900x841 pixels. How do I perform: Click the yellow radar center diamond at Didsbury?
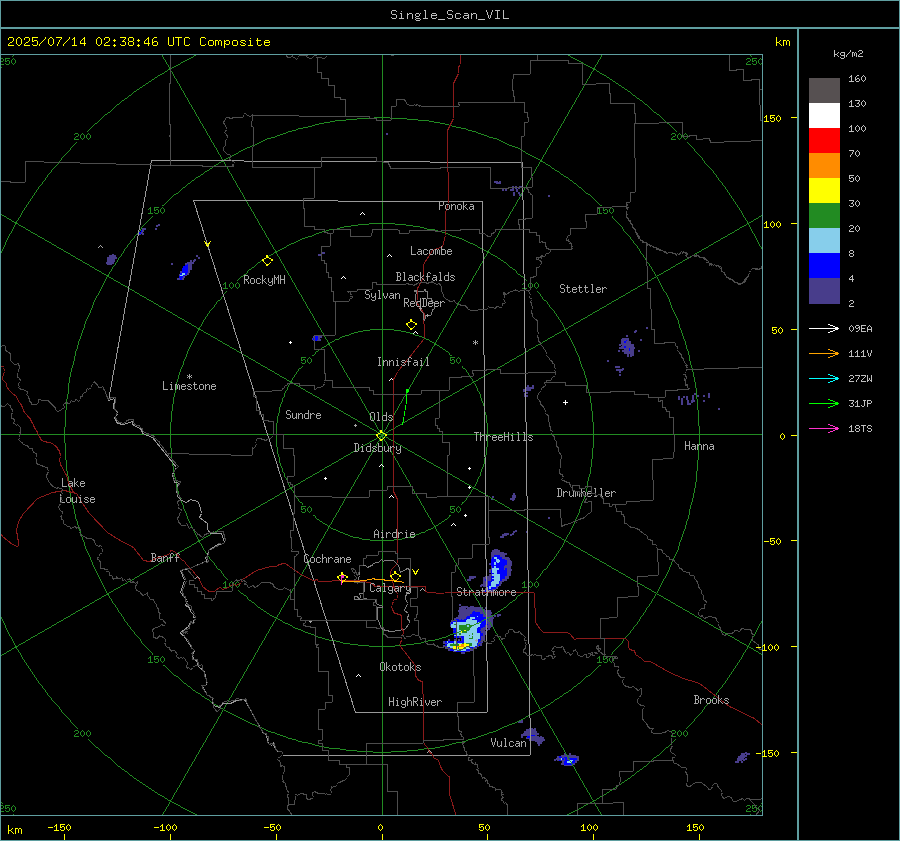pos(382,436)
